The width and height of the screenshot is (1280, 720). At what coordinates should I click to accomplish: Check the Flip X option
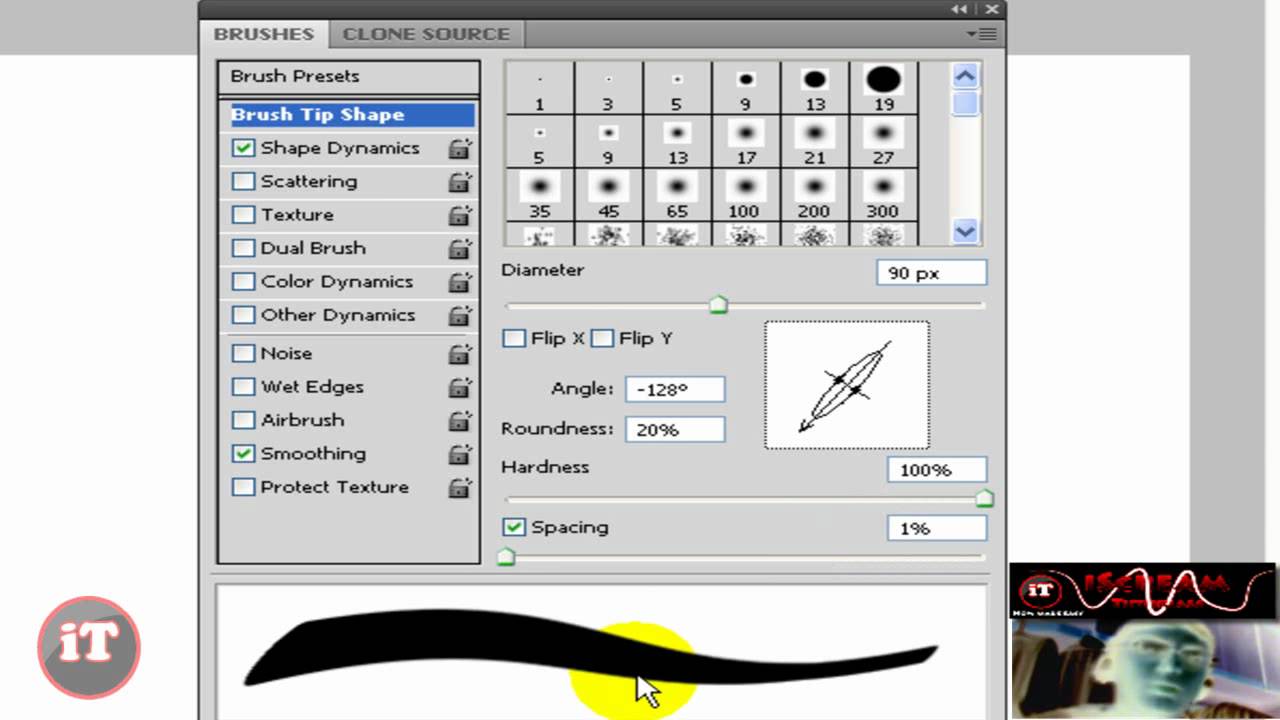pos(514,338)
